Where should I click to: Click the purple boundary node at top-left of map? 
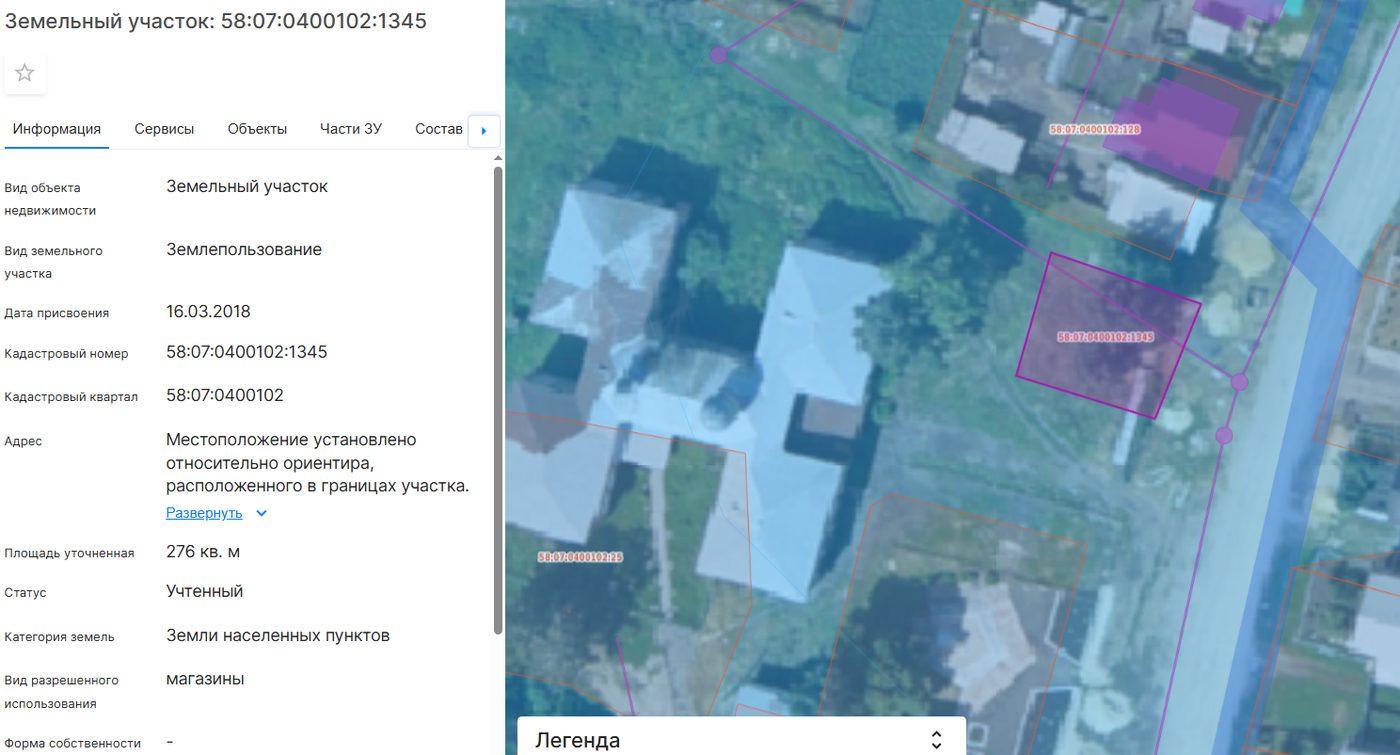click(x=718, y=55)
